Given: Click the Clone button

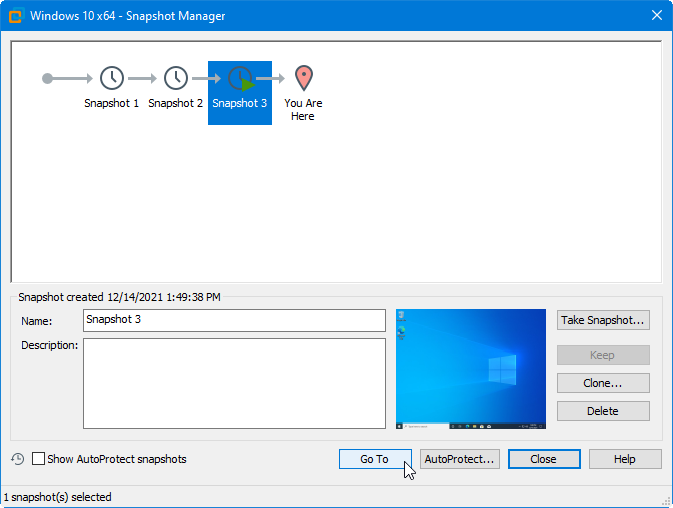Looking at the screenshot, I should (603, 383).
